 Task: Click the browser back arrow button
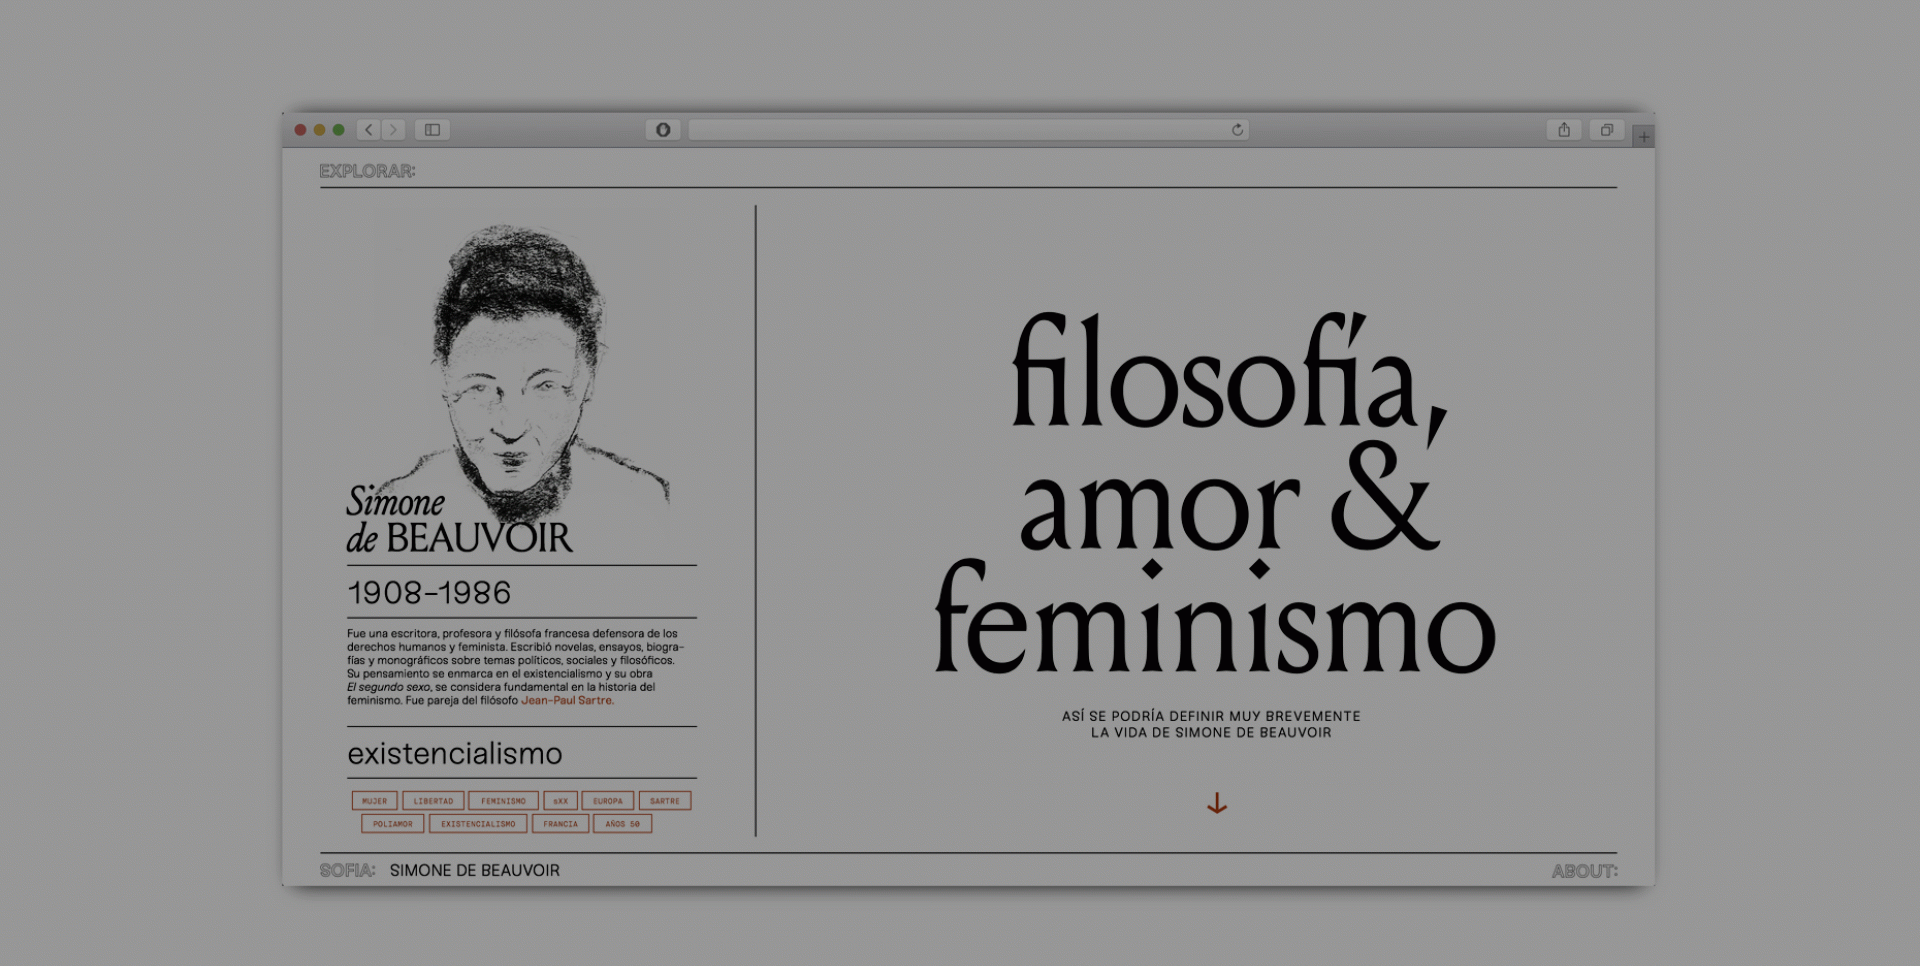(369, 130)
